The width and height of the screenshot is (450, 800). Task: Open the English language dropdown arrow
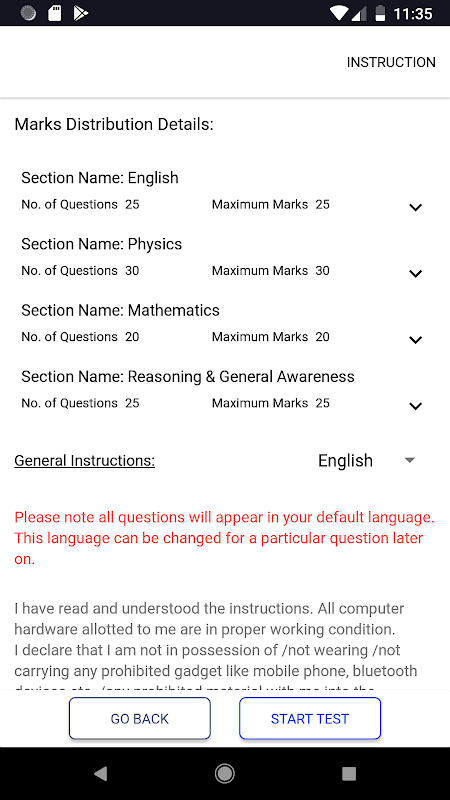[409, 460]
